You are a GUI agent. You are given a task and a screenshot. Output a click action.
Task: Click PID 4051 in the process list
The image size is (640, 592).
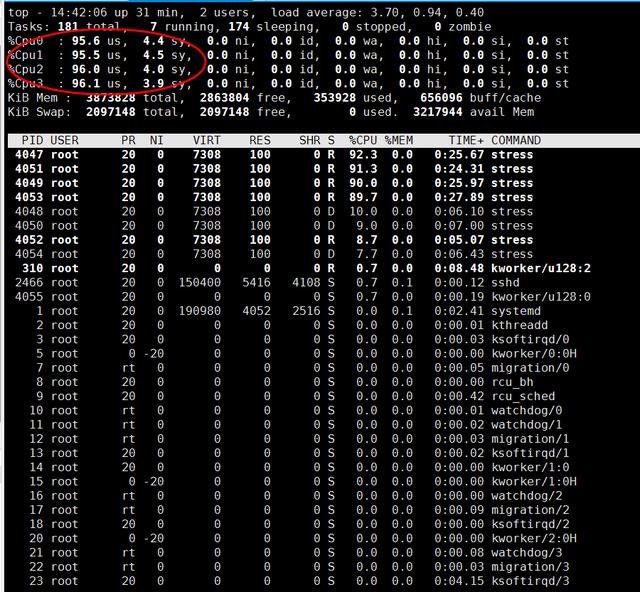point(29,169)
